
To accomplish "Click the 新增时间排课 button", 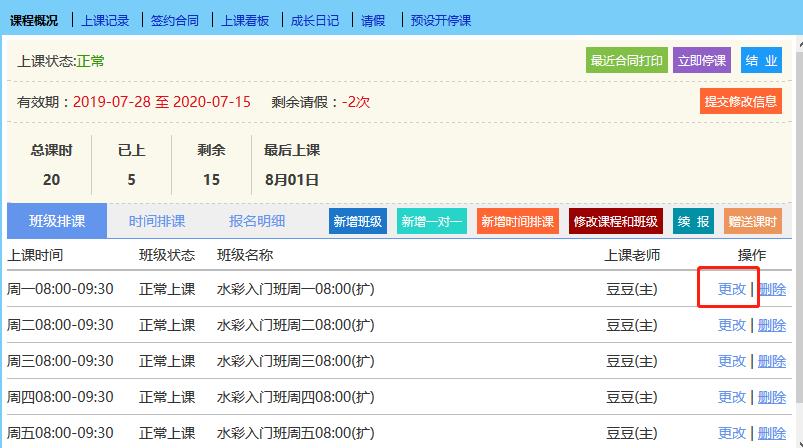I will point(516,222).
